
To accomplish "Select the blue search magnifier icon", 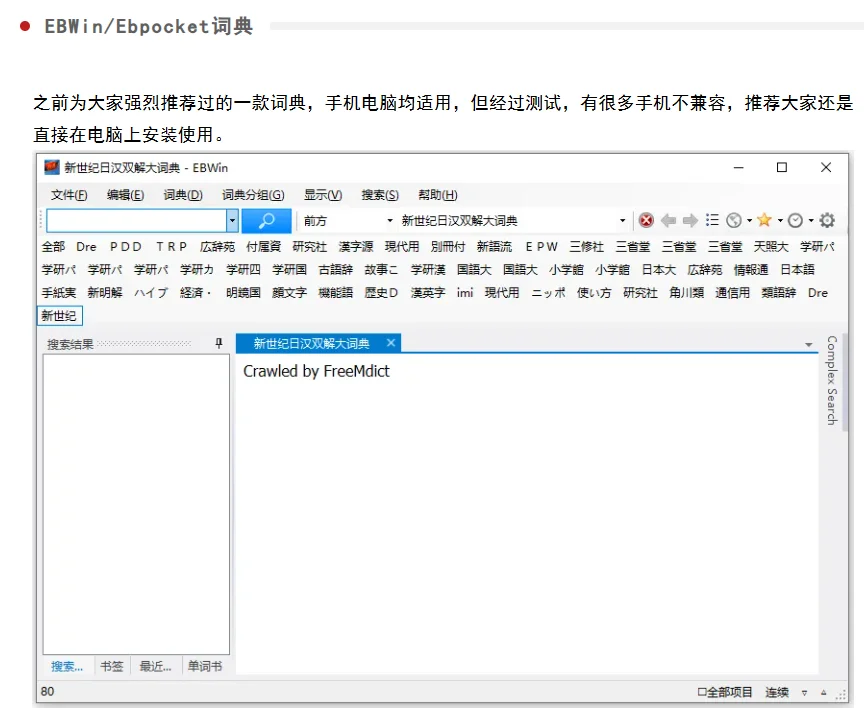I will tap(266, 220).
